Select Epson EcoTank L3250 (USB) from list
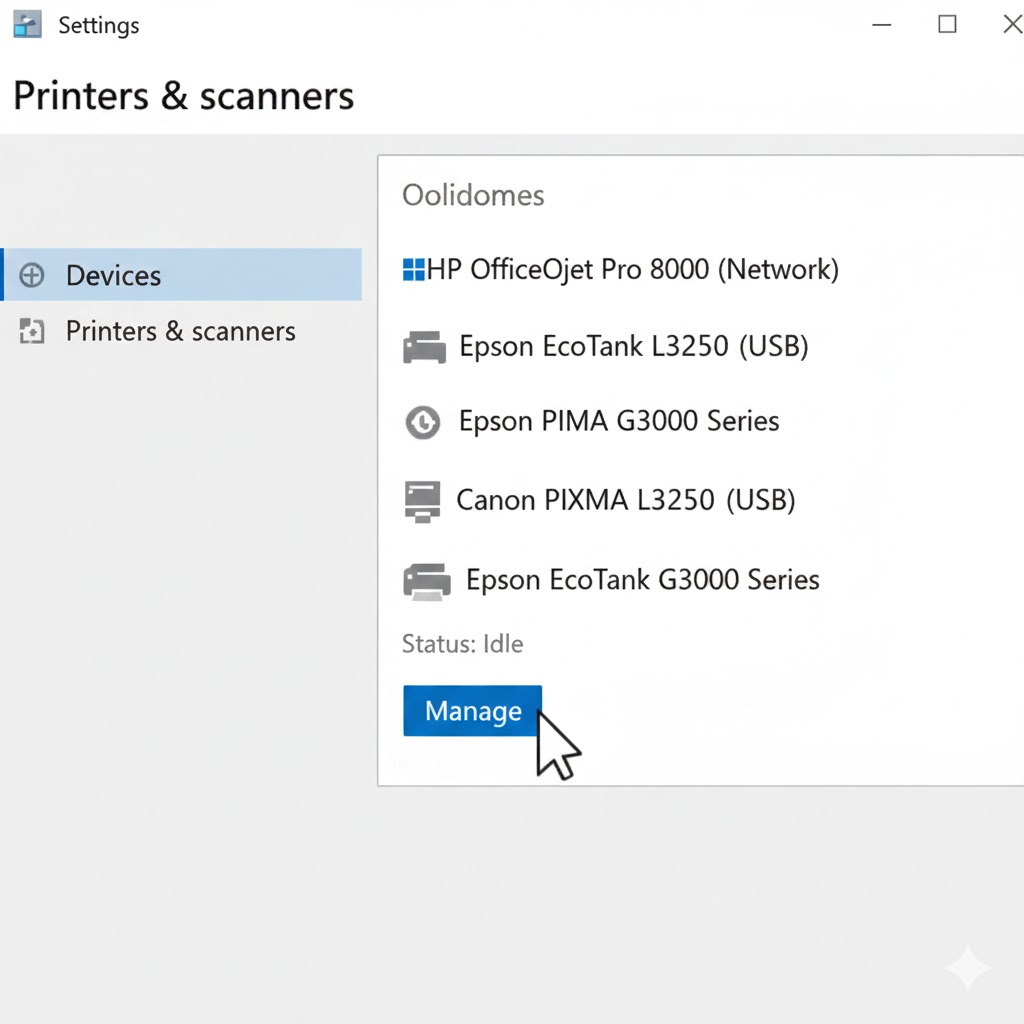This screenshot has width=1024, height=1024. (633, 346)
